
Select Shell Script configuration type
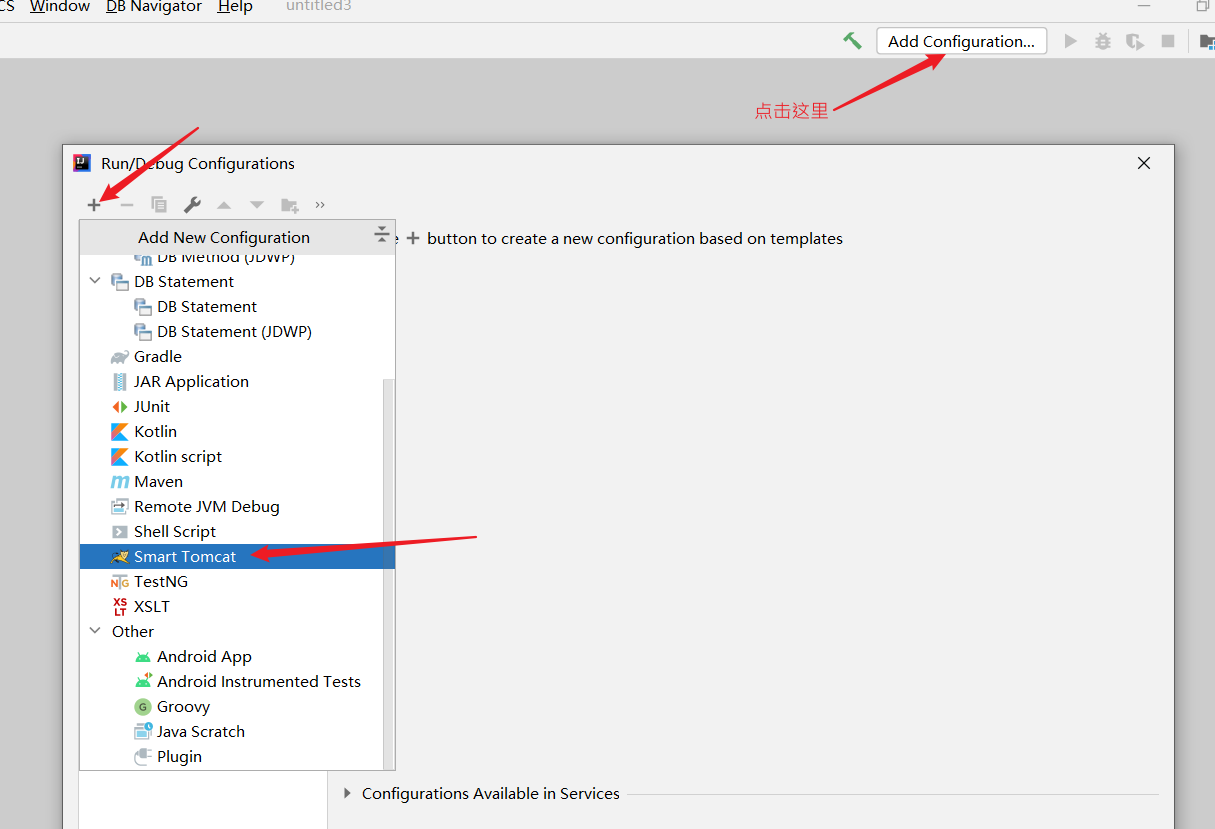click(x=175, y=532)
